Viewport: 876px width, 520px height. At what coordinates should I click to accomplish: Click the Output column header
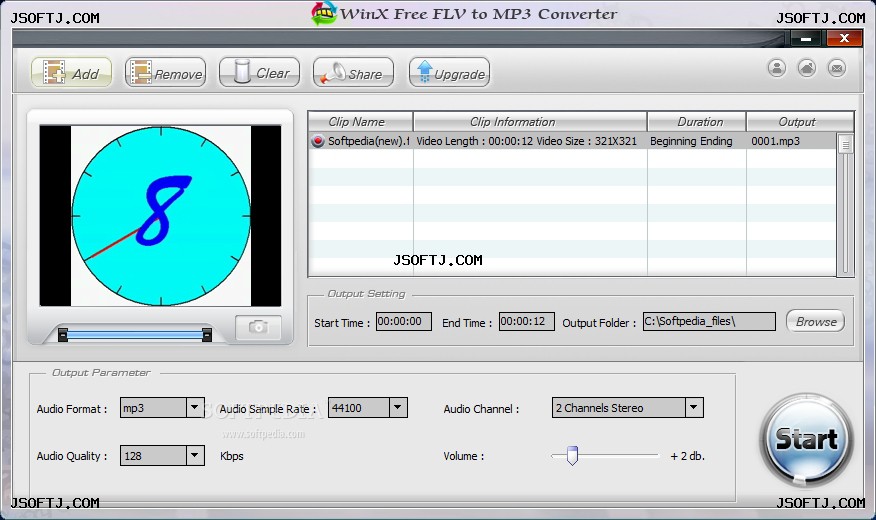[800, 122]
